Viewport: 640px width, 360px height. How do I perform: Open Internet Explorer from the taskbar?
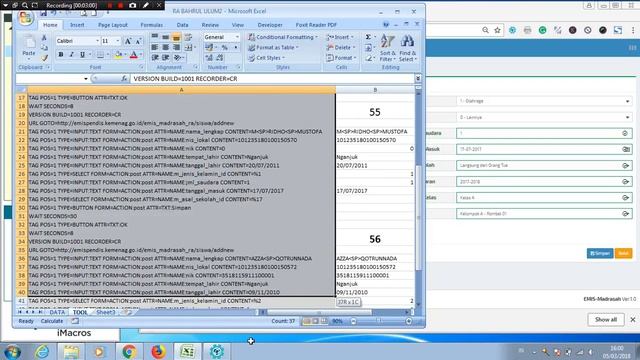coord(42,351)
